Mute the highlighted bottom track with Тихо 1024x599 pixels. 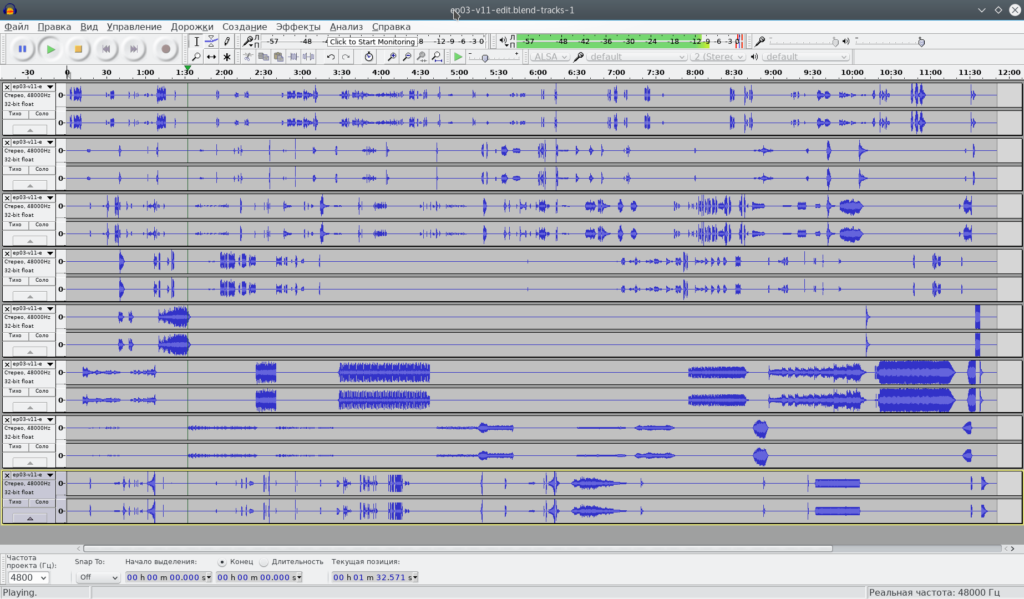click(x=15, y=502)
